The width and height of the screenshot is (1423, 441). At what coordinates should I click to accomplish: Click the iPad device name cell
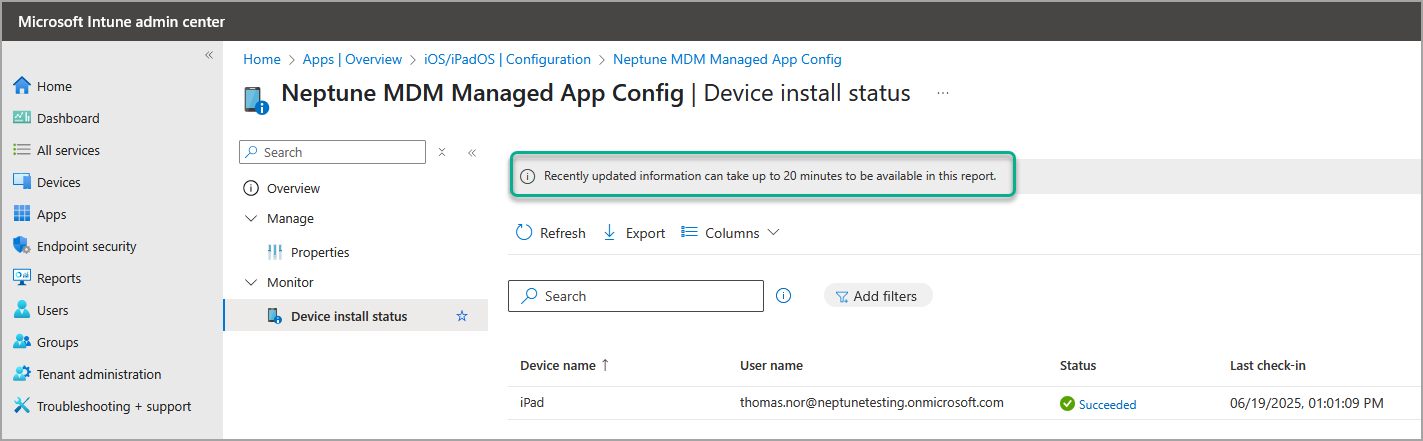[x=532, y=403]
